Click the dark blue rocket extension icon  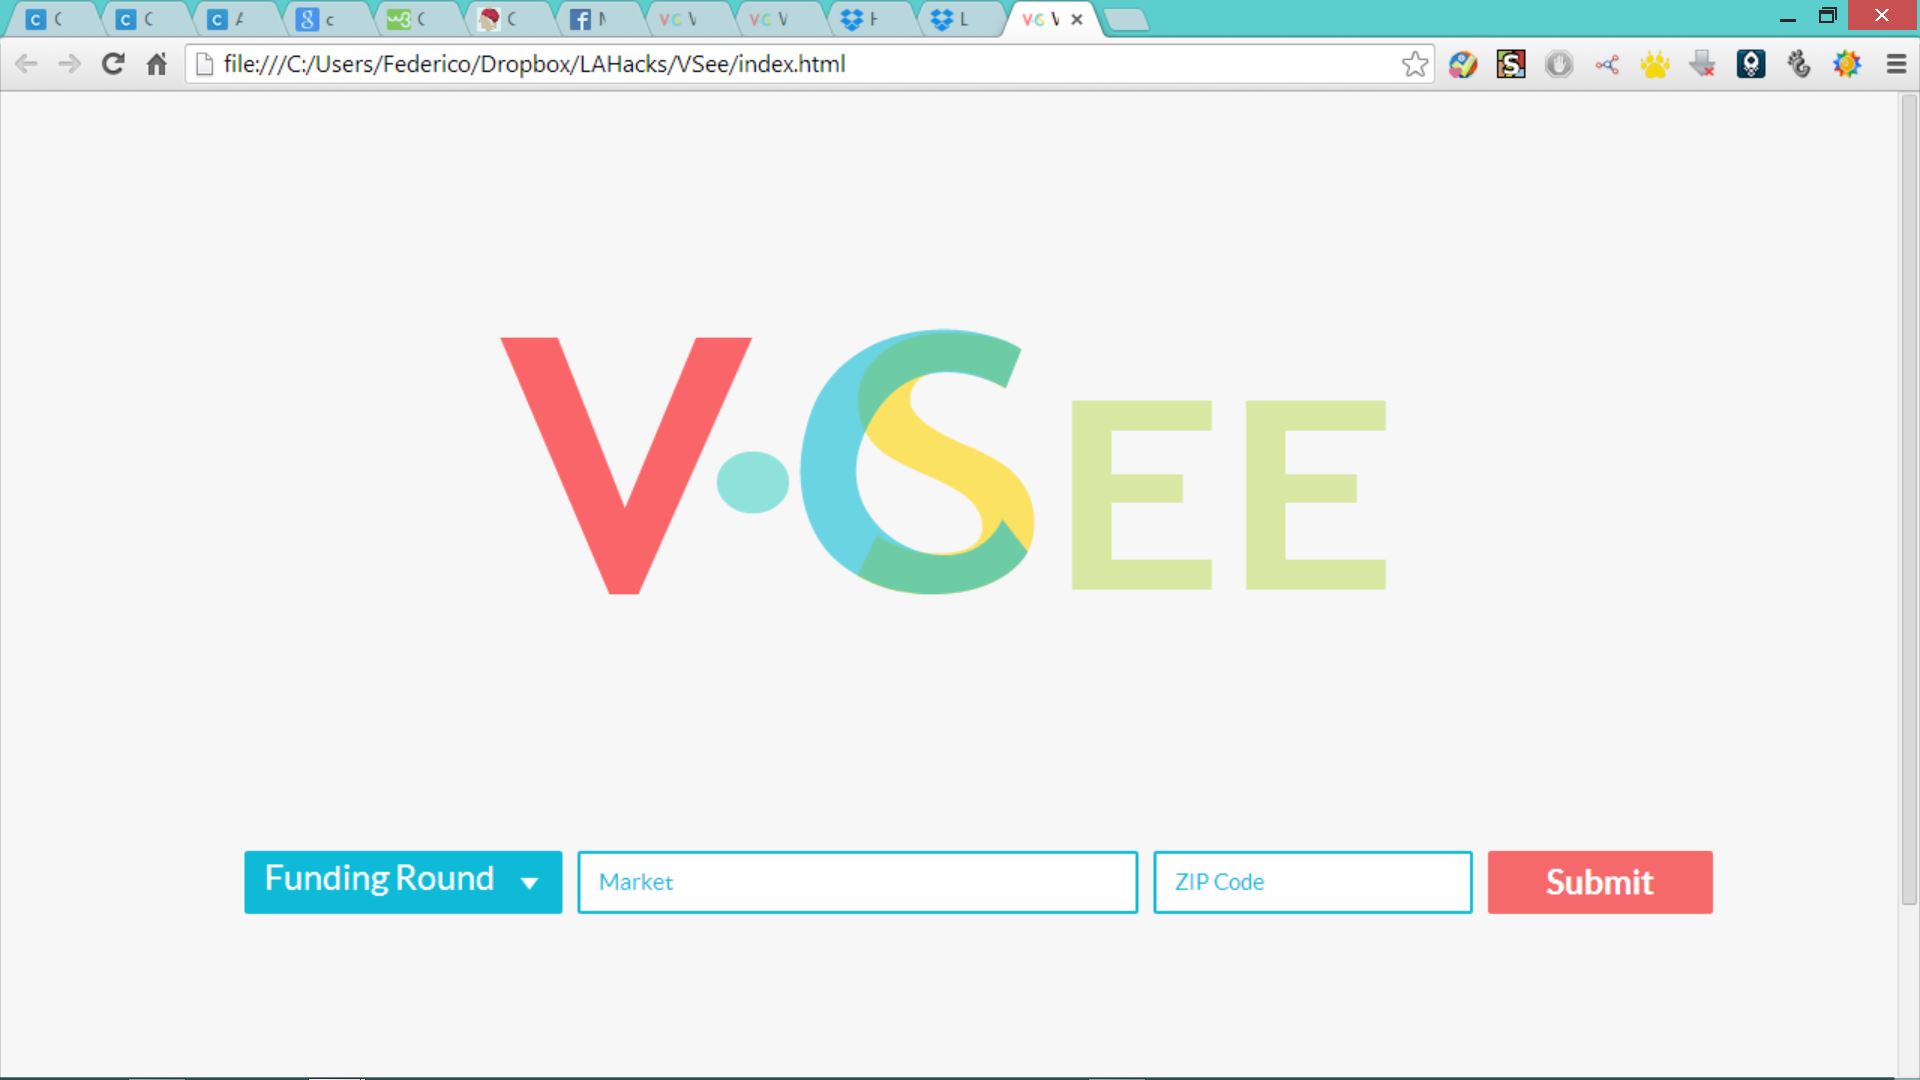coord(1751,65)
